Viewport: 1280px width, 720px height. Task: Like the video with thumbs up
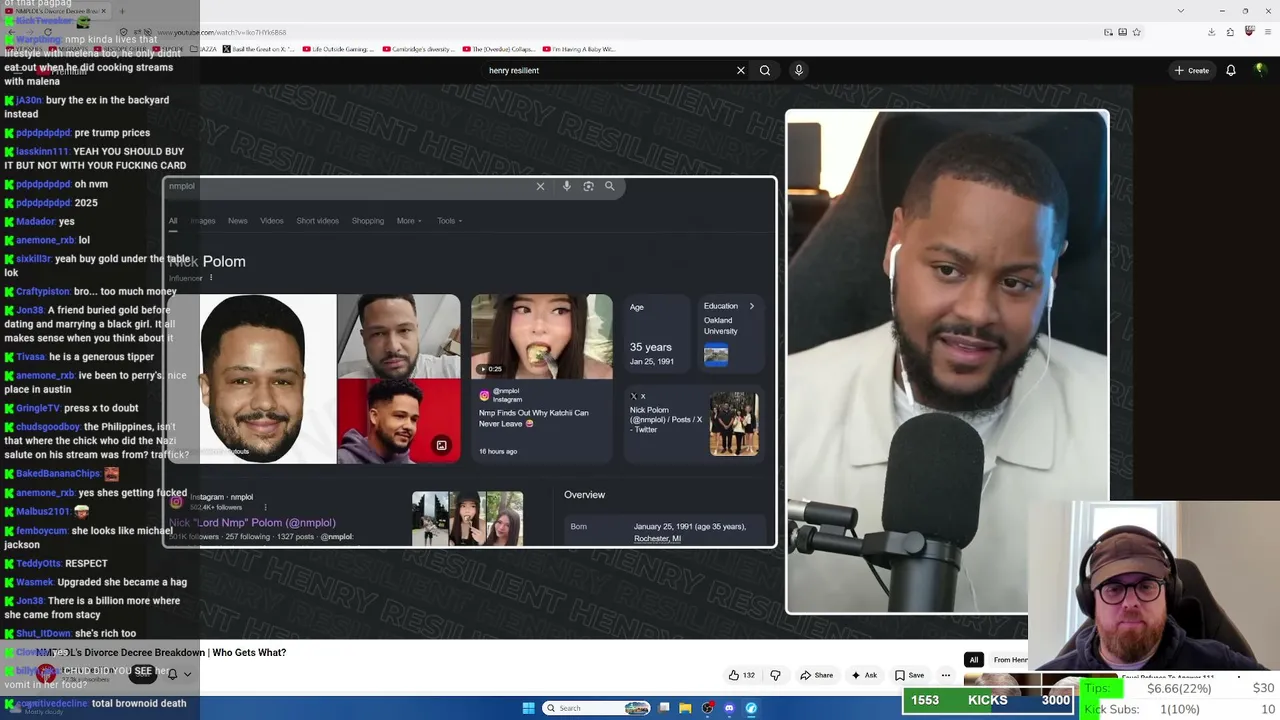(x=741, y=675)
